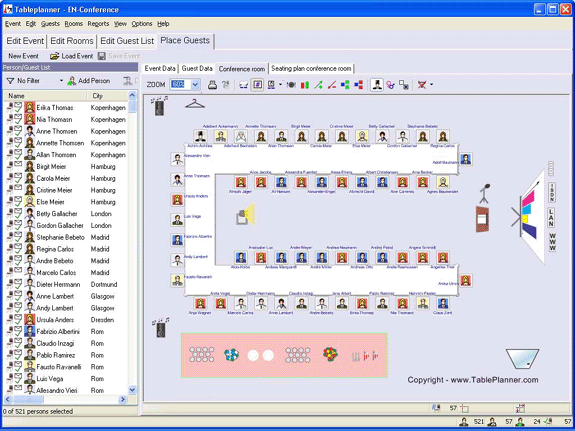Toggle invitation checkbox for Luis Vega
Viewport: 575px width, 431px height.
18,378
